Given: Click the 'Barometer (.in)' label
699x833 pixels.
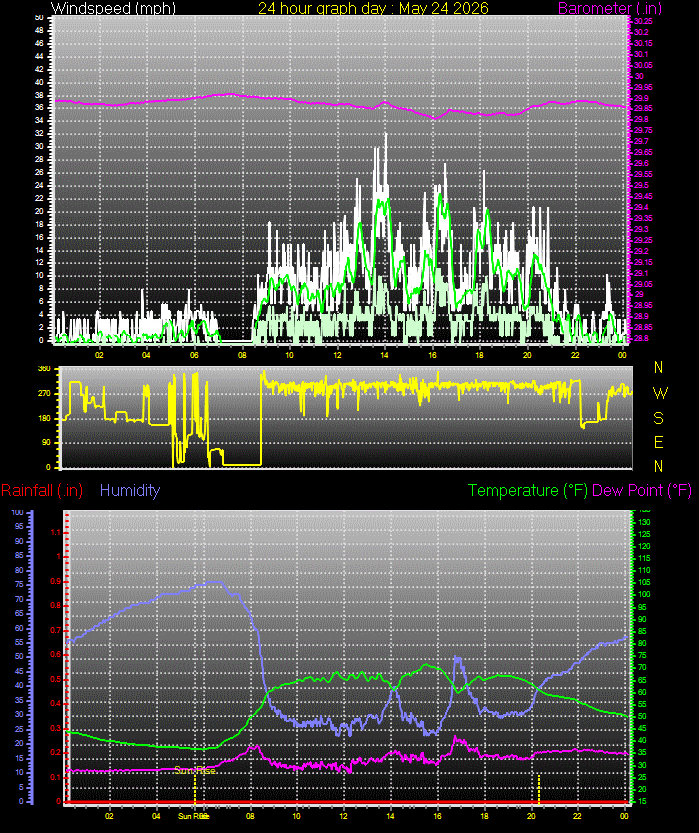Looking at the screenshot, I should pyautogui.click(x=610, y=8).
